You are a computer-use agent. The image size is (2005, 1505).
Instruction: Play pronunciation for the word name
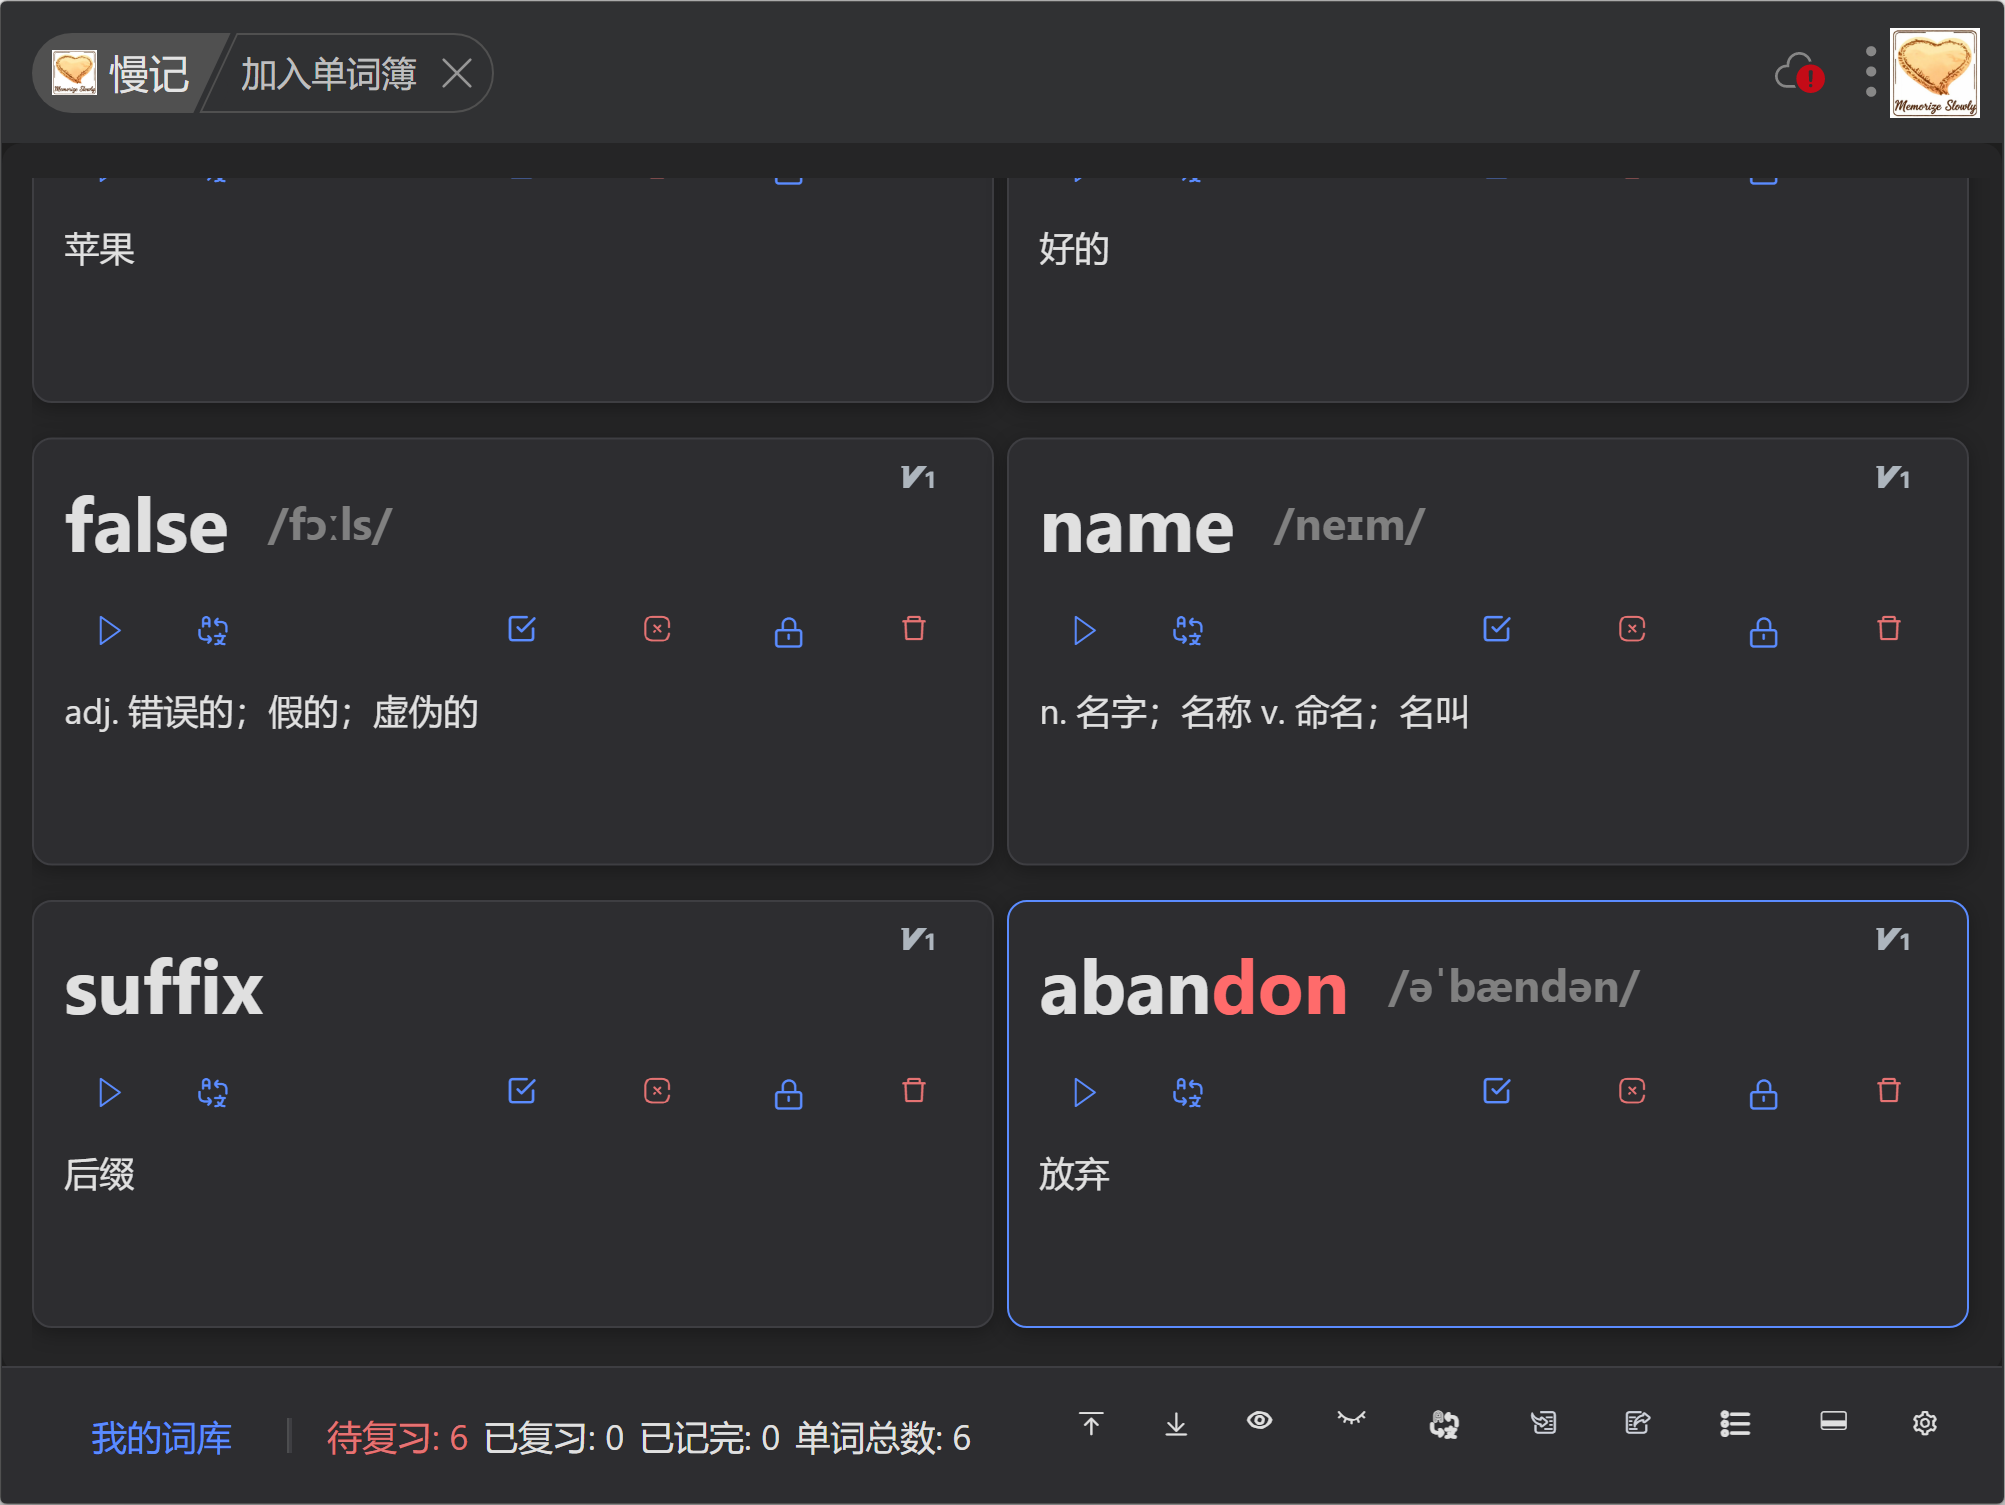(1084, 630)
